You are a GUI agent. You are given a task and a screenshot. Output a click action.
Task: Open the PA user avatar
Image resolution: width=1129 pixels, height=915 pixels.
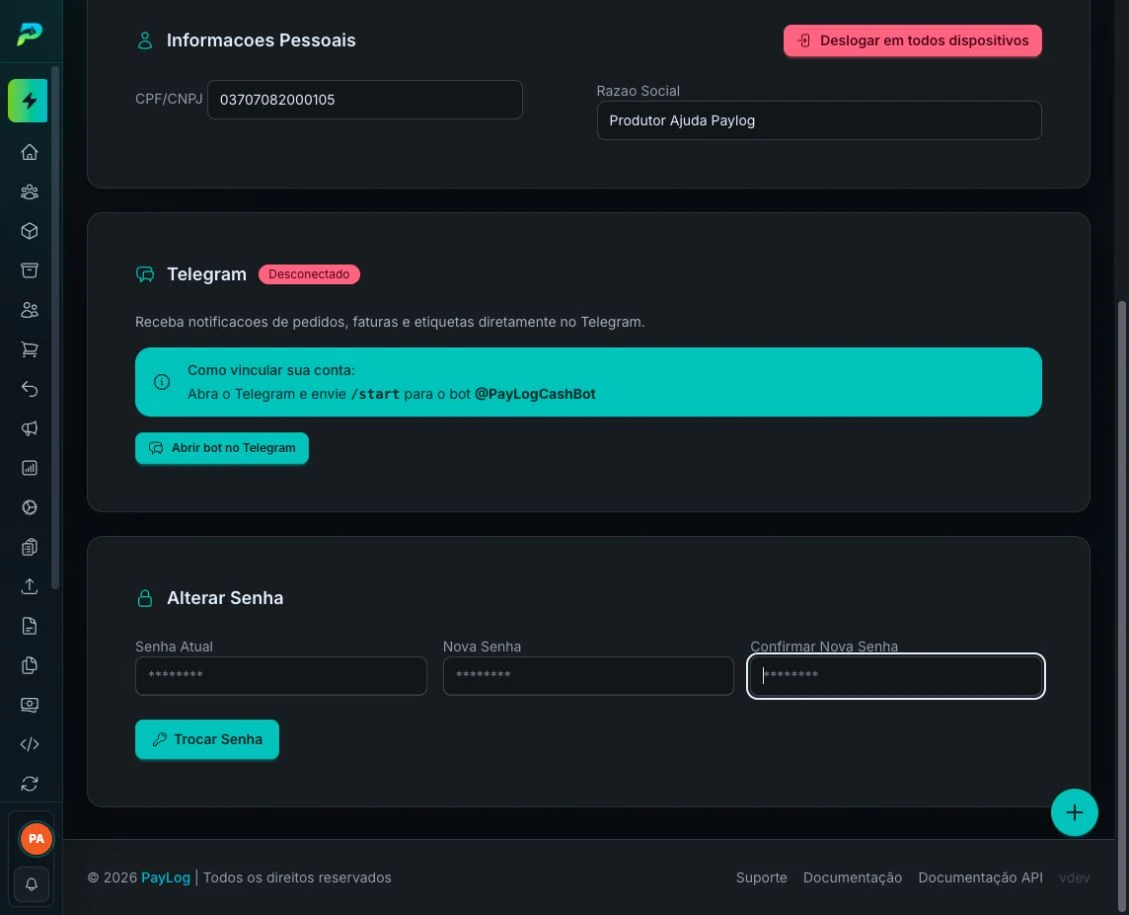click(36, 839)
